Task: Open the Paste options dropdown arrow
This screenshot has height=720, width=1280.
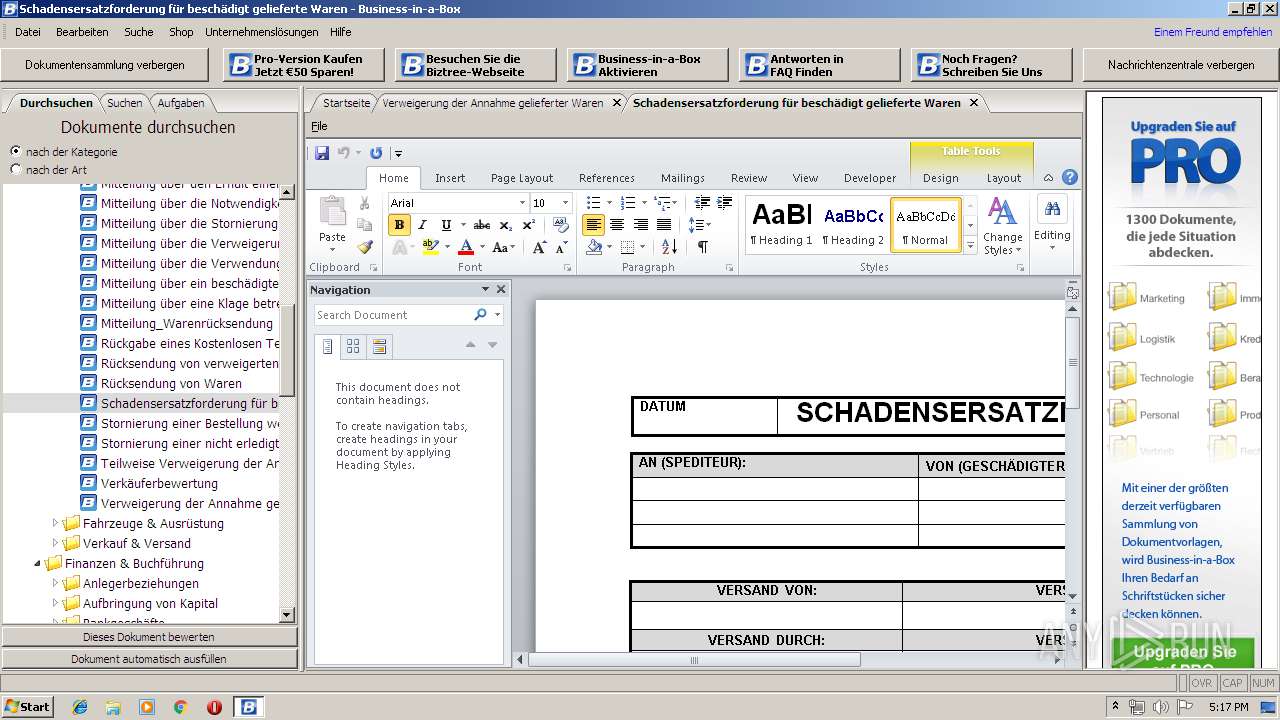Action: [x=332, y=250]
